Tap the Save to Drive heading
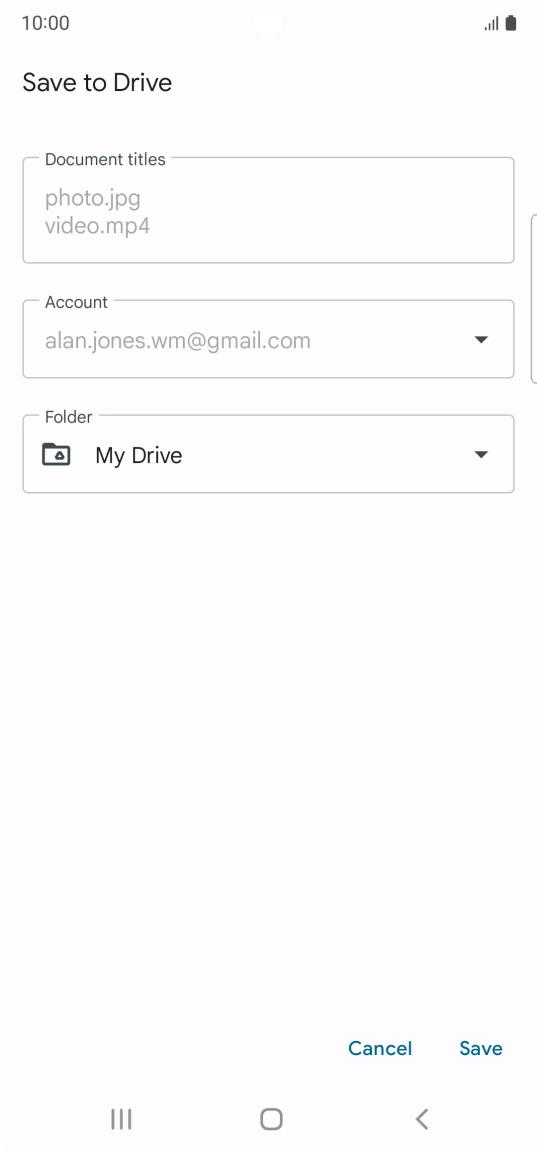 tap(97, 82)
